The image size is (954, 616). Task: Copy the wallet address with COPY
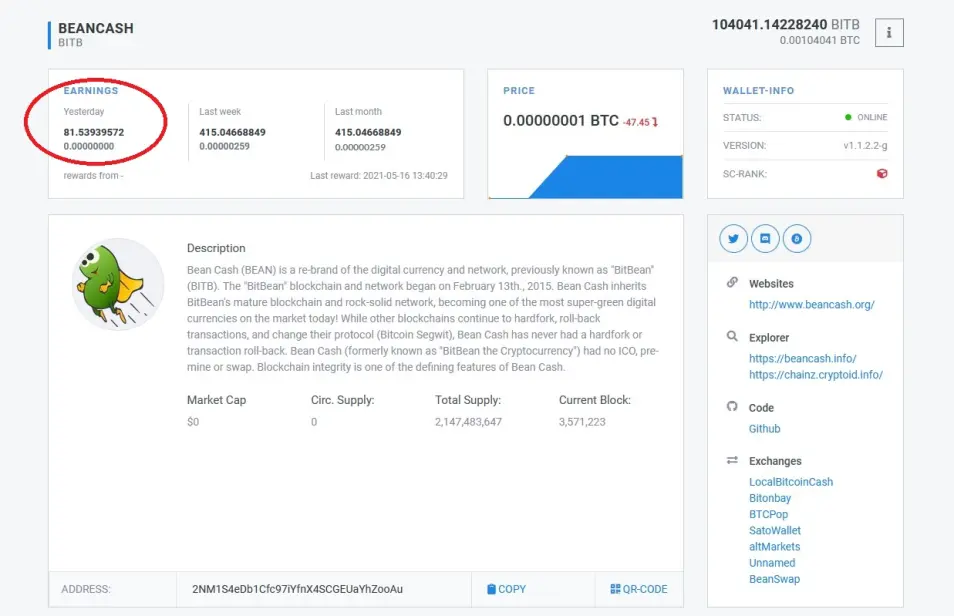click(506, 589)
